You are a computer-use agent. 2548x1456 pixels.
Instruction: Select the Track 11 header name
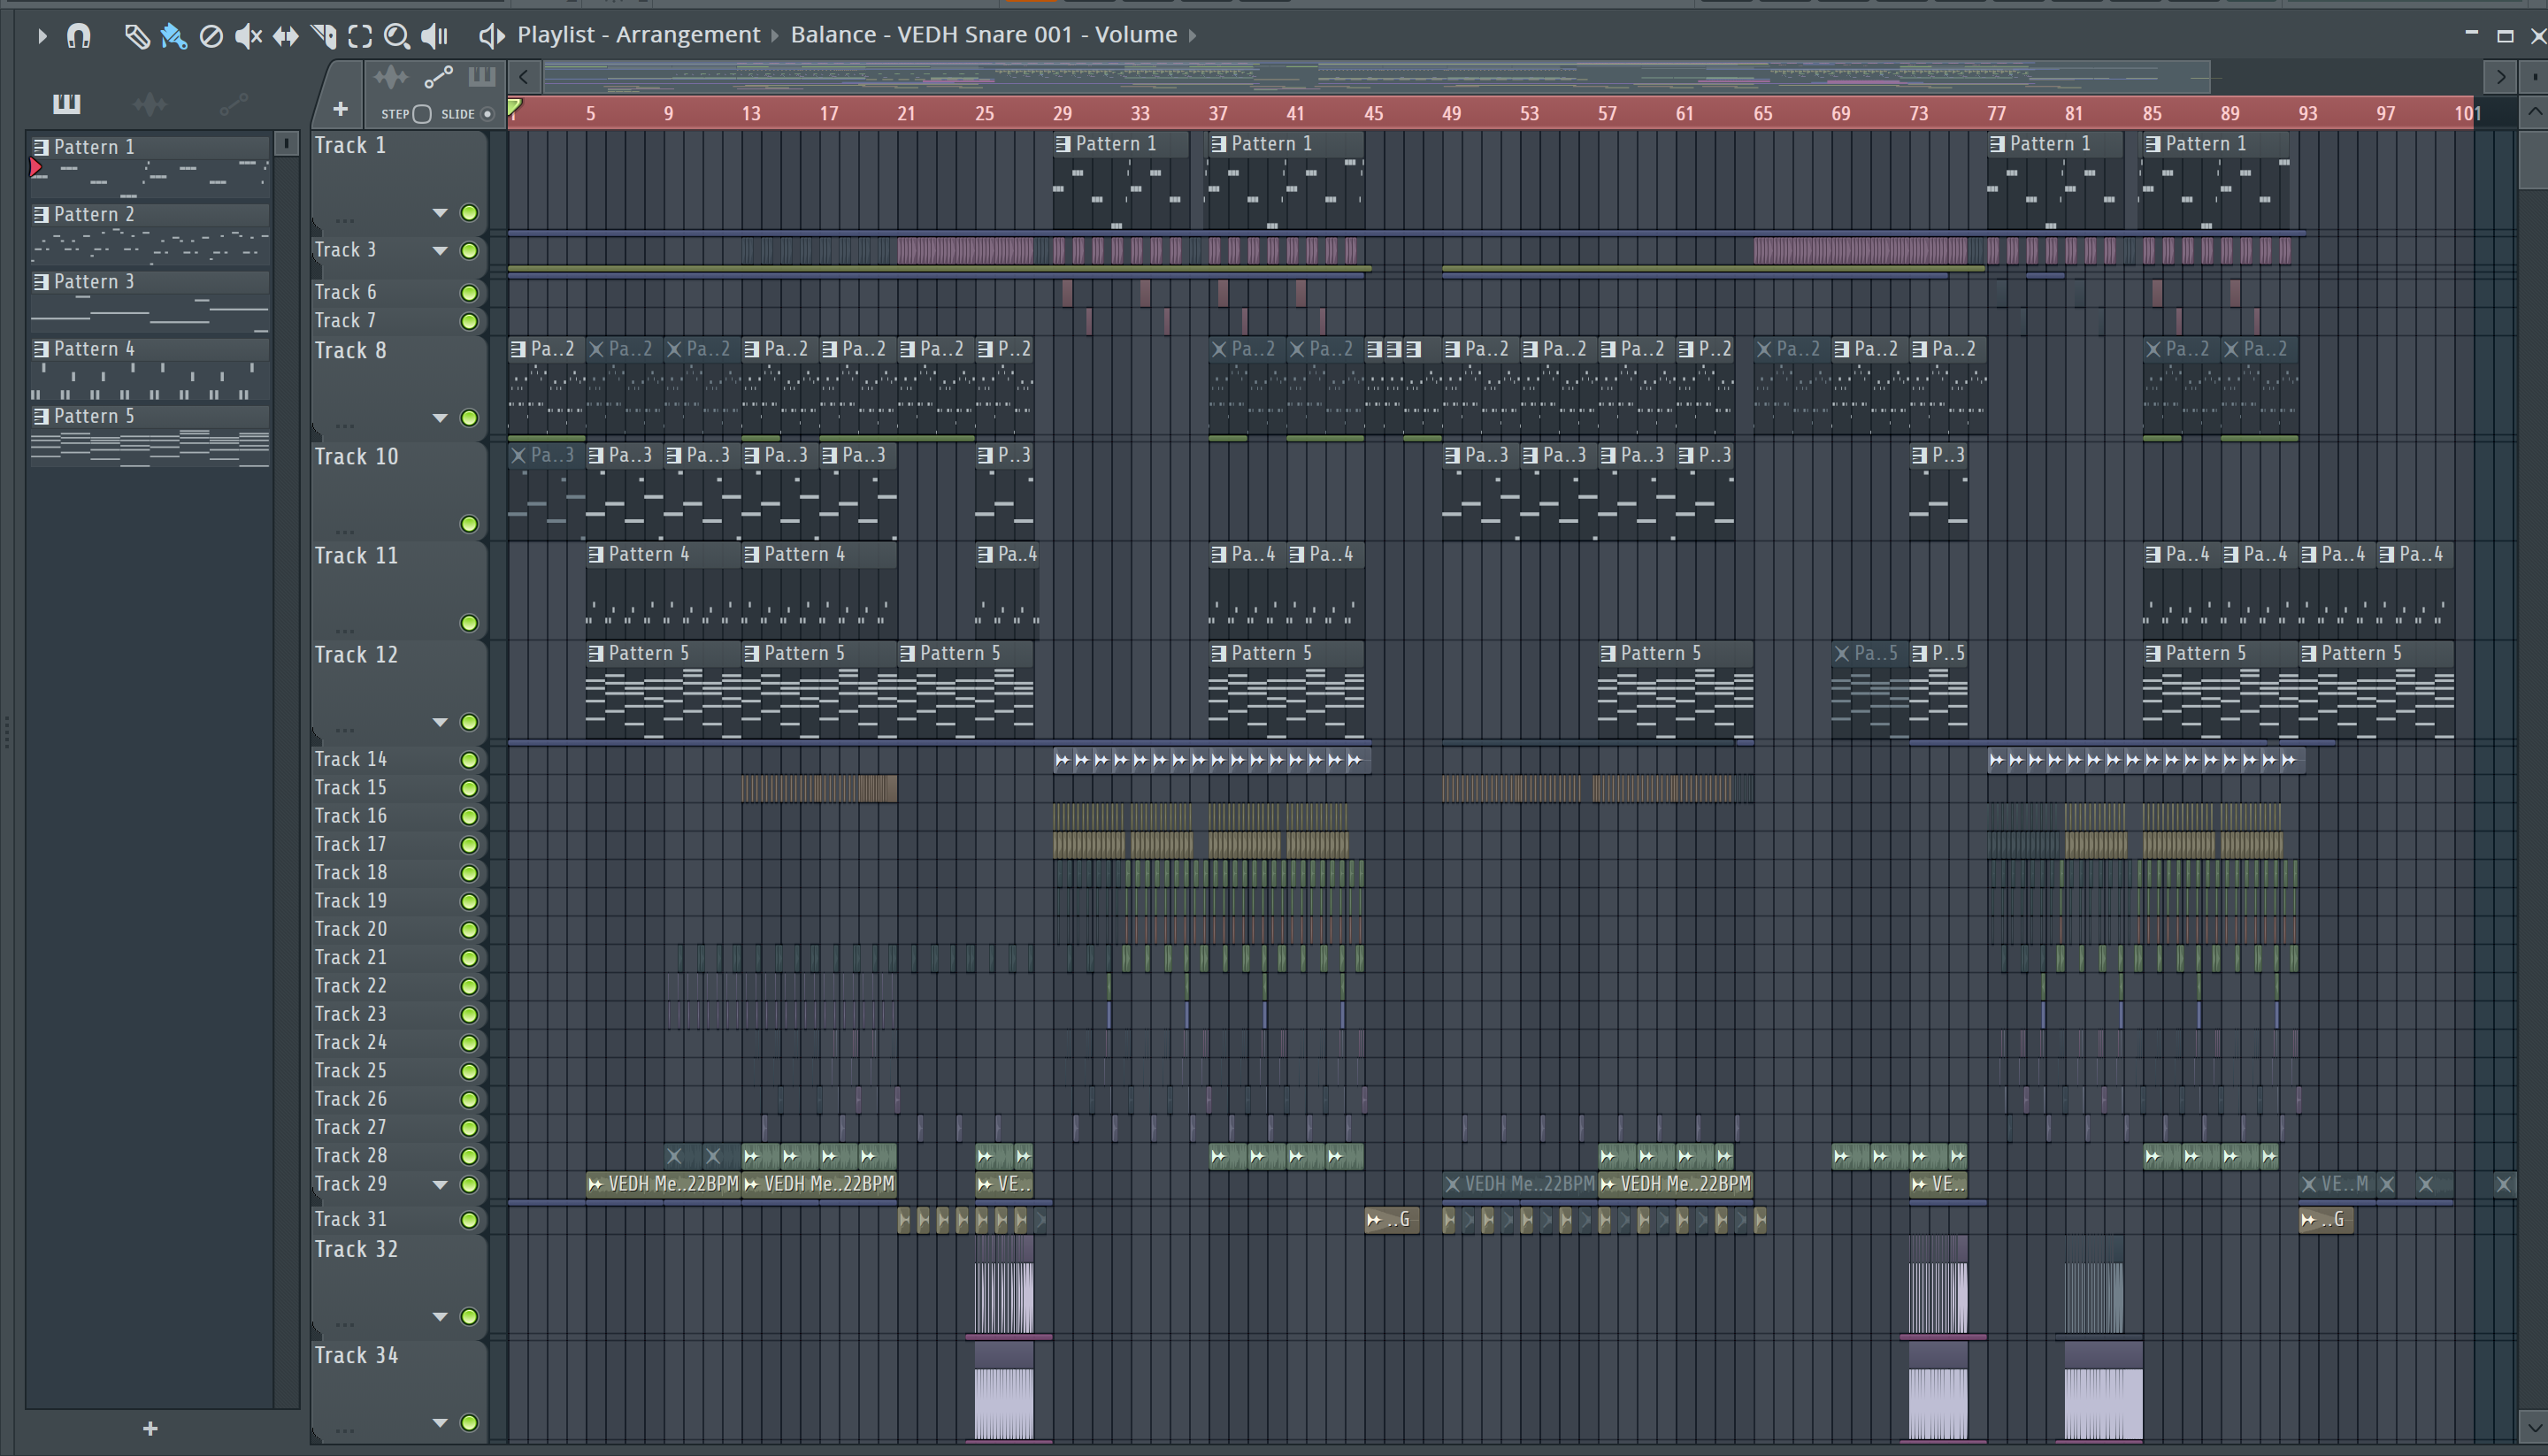[x=356, y=556]
